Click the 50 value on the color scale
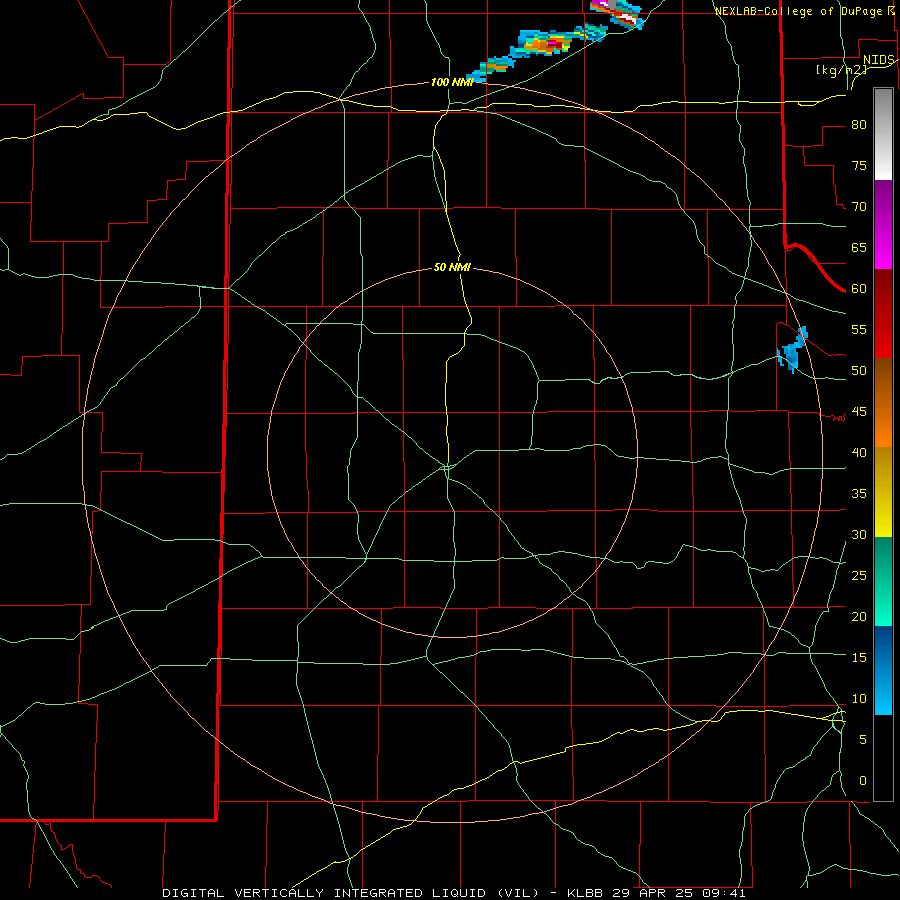 click(859, 370)
